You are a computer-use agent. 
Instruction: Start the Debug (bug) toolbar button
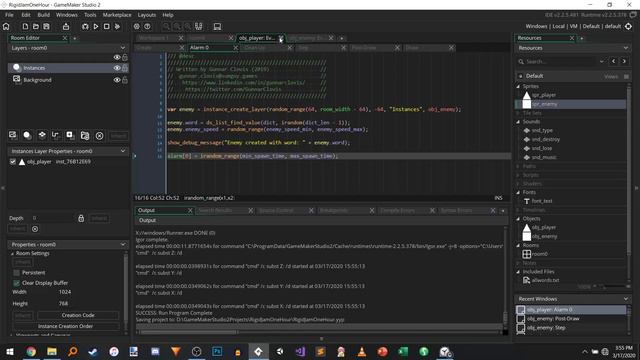coord(85,27)
